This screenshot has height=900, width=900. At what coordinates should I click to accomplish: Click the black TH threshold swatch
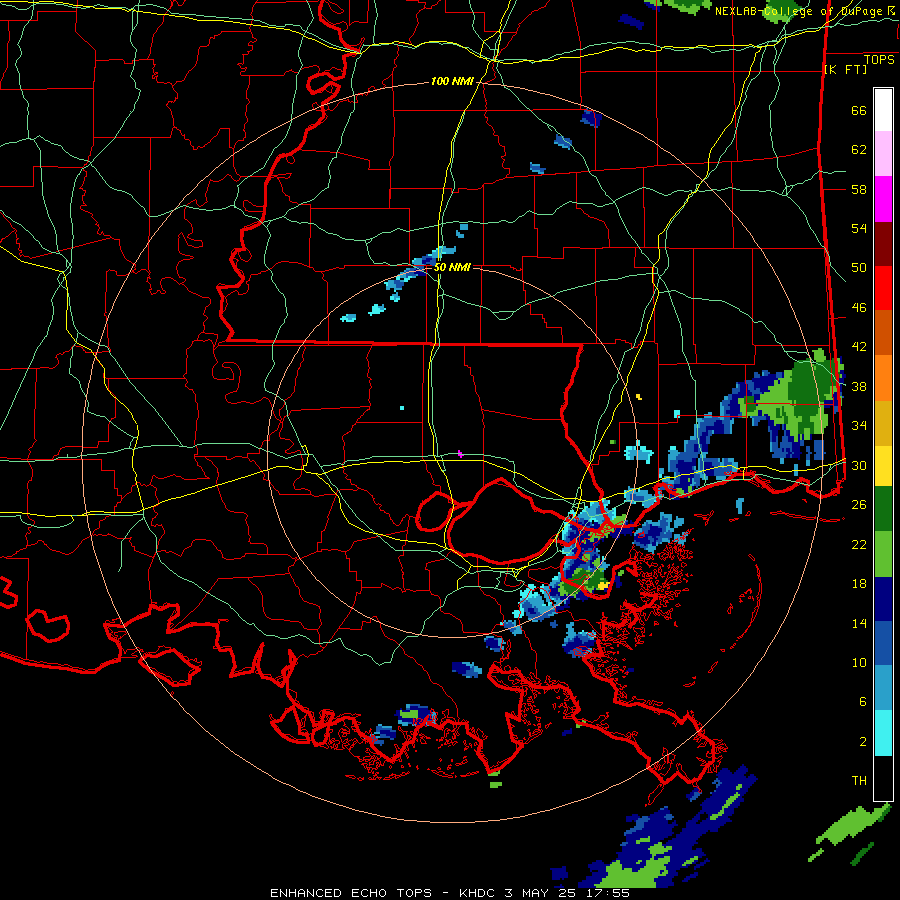pos(883,778)
